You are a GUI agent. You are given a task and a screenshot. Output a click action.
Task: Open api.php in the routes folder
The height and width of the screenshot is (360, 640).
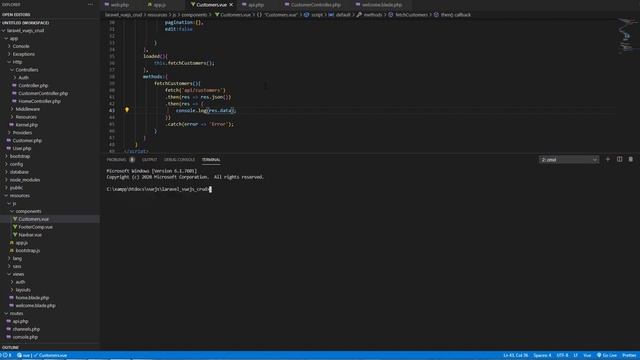pos(20,321)
